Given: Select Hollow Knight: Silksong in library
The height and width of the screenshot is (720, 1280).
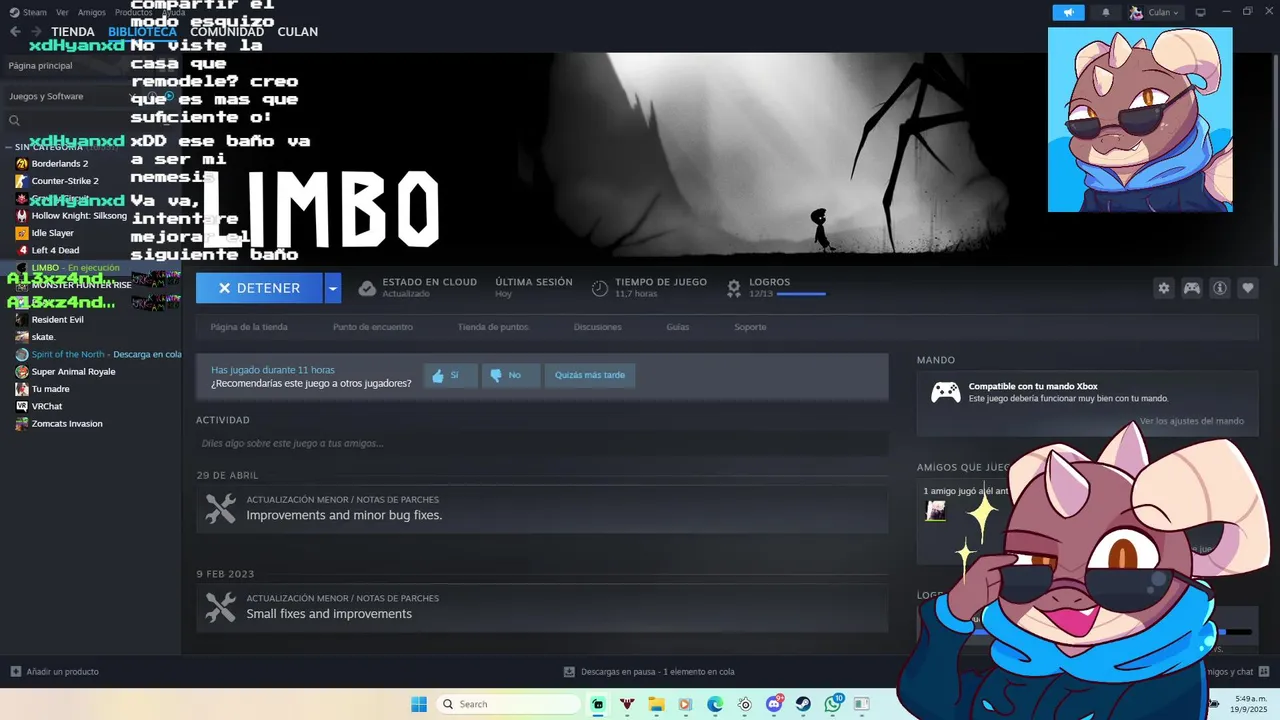Looking at the screenshot, I should 79,216.
